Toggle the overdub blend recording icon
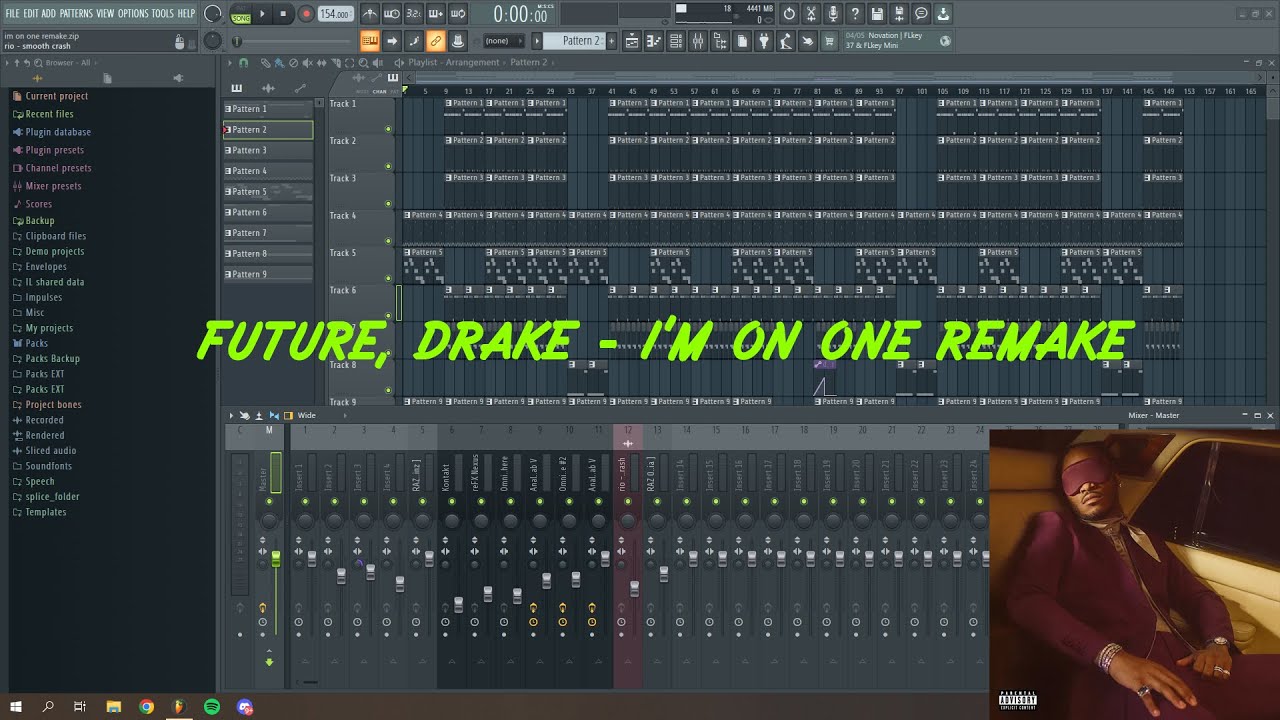This screenshot has height=720, width=1280. tap(436, 14)
